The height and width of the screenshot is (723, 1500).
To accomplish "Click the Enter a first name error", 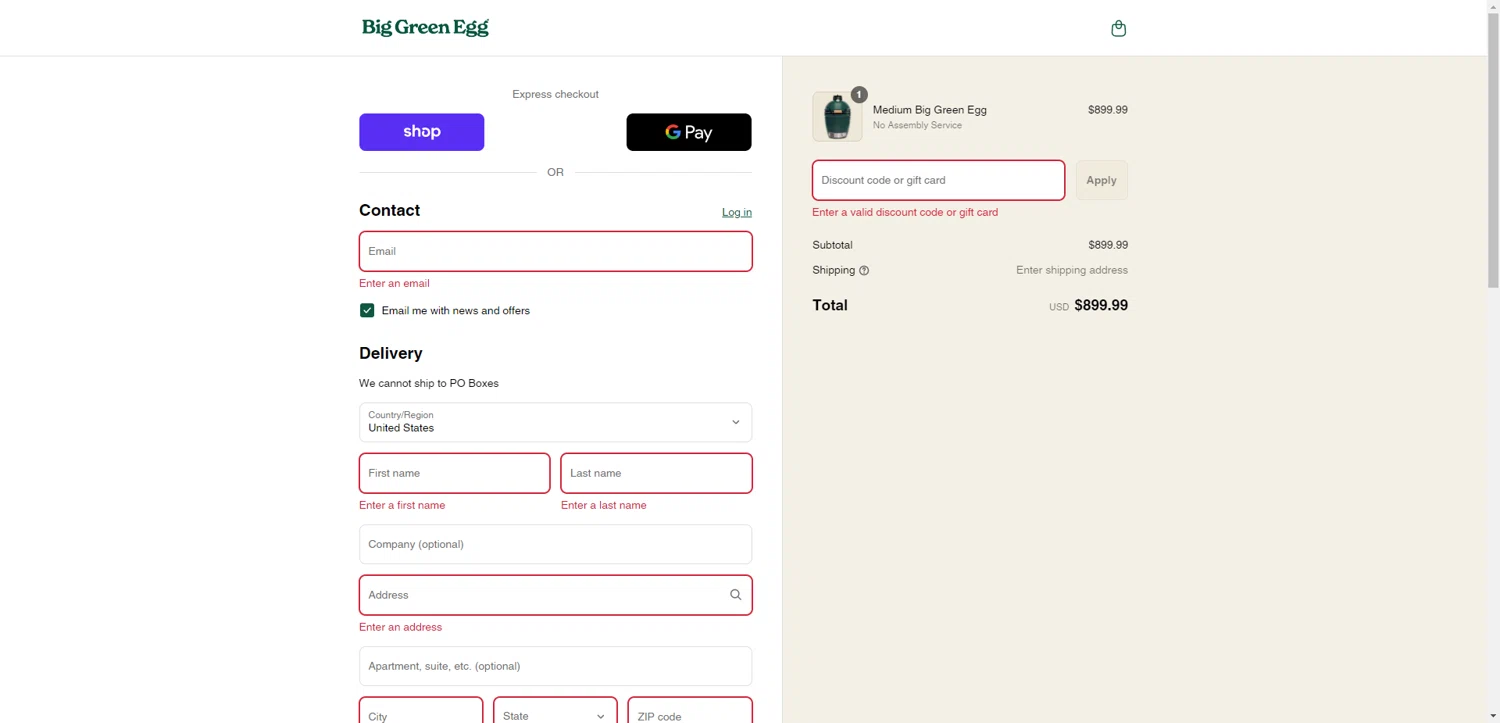I will tap(402, 505).
